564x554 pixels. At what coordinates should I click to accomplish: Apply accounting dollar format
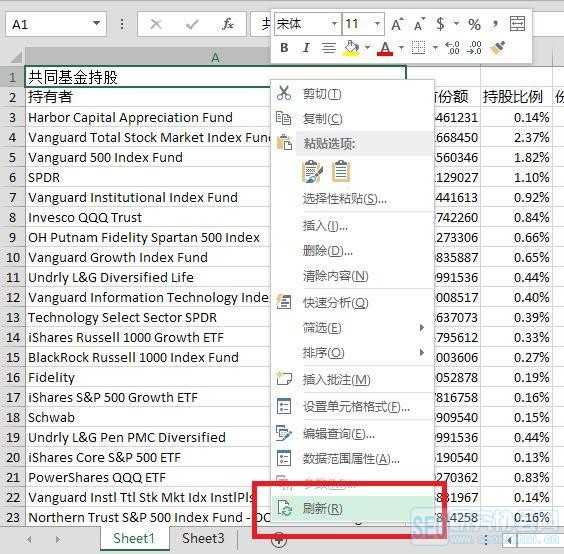point(440,24)
